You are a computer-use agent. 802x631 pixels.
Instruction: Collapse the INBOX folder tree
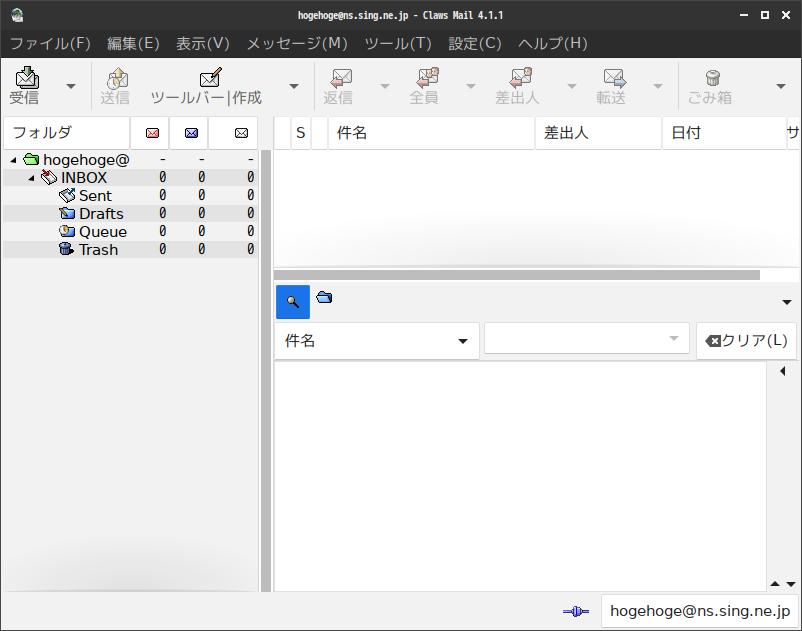coord(31,178)
